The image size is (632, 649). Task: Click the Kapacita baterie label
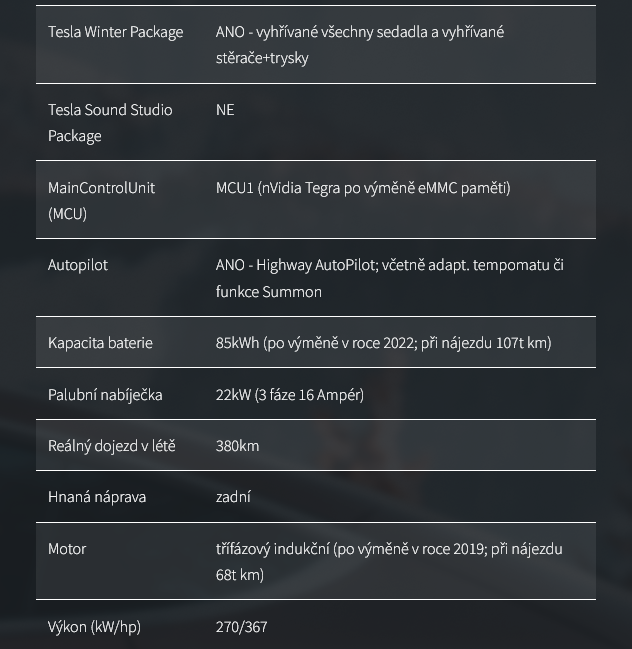point(100,343)
